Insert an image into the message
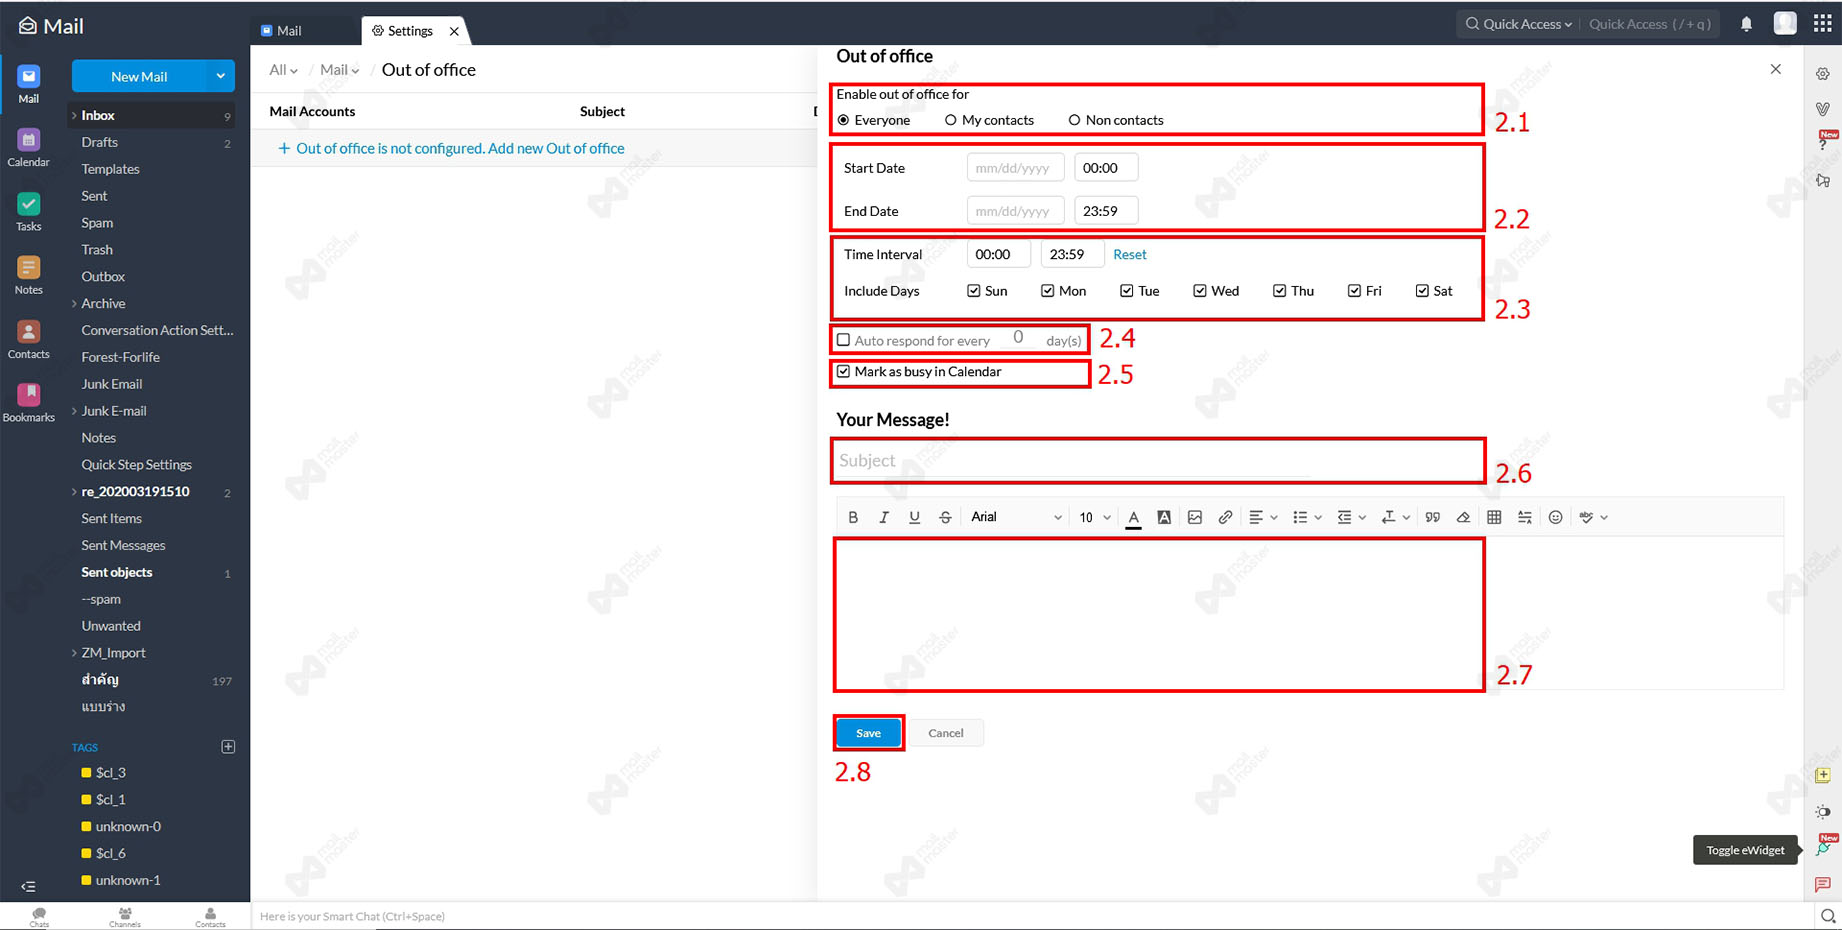Screen dimensions: 1842x930 [1195, 517]
